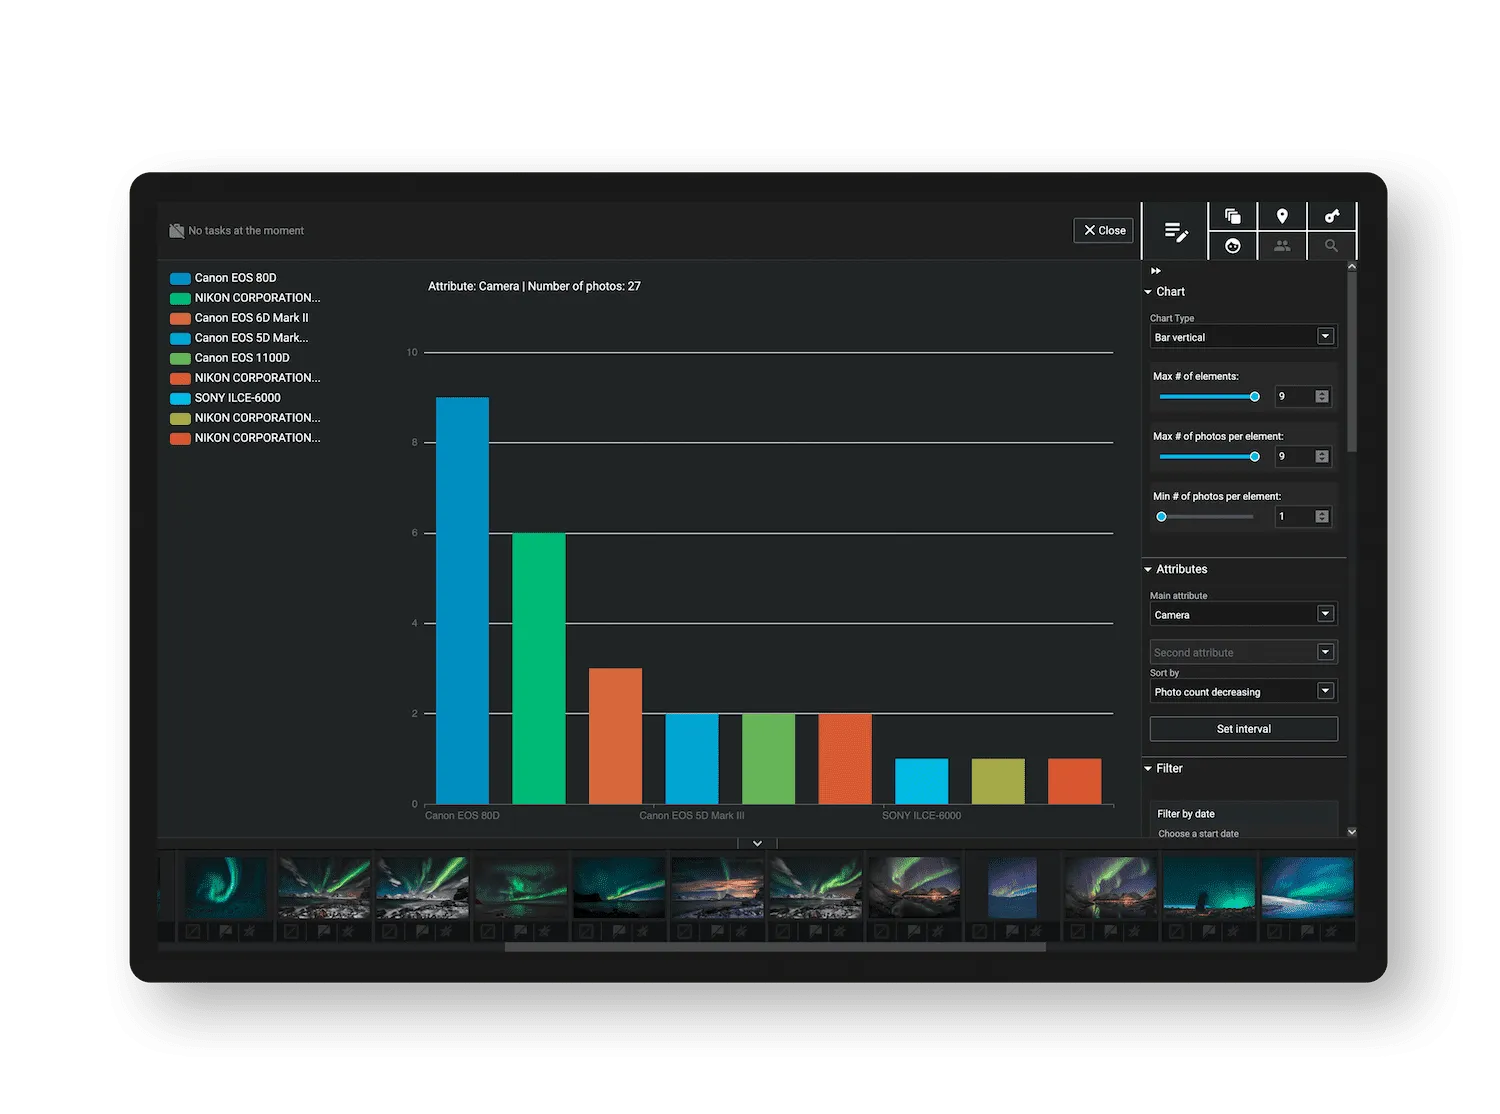Click the filmstrip horizontal scrollbar
Viewport: 1500px width, 1114px height.
click(775, 947)
